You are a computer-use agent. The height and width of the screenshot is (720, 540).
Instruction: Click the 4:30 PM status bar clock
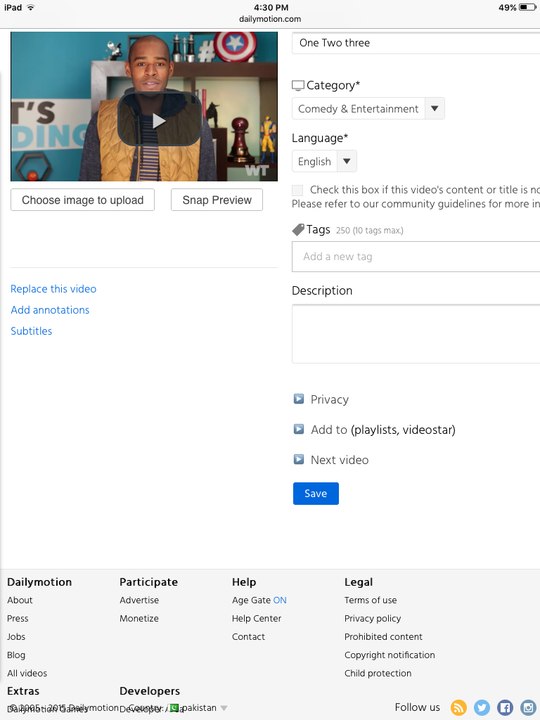[x=271, y=7]
